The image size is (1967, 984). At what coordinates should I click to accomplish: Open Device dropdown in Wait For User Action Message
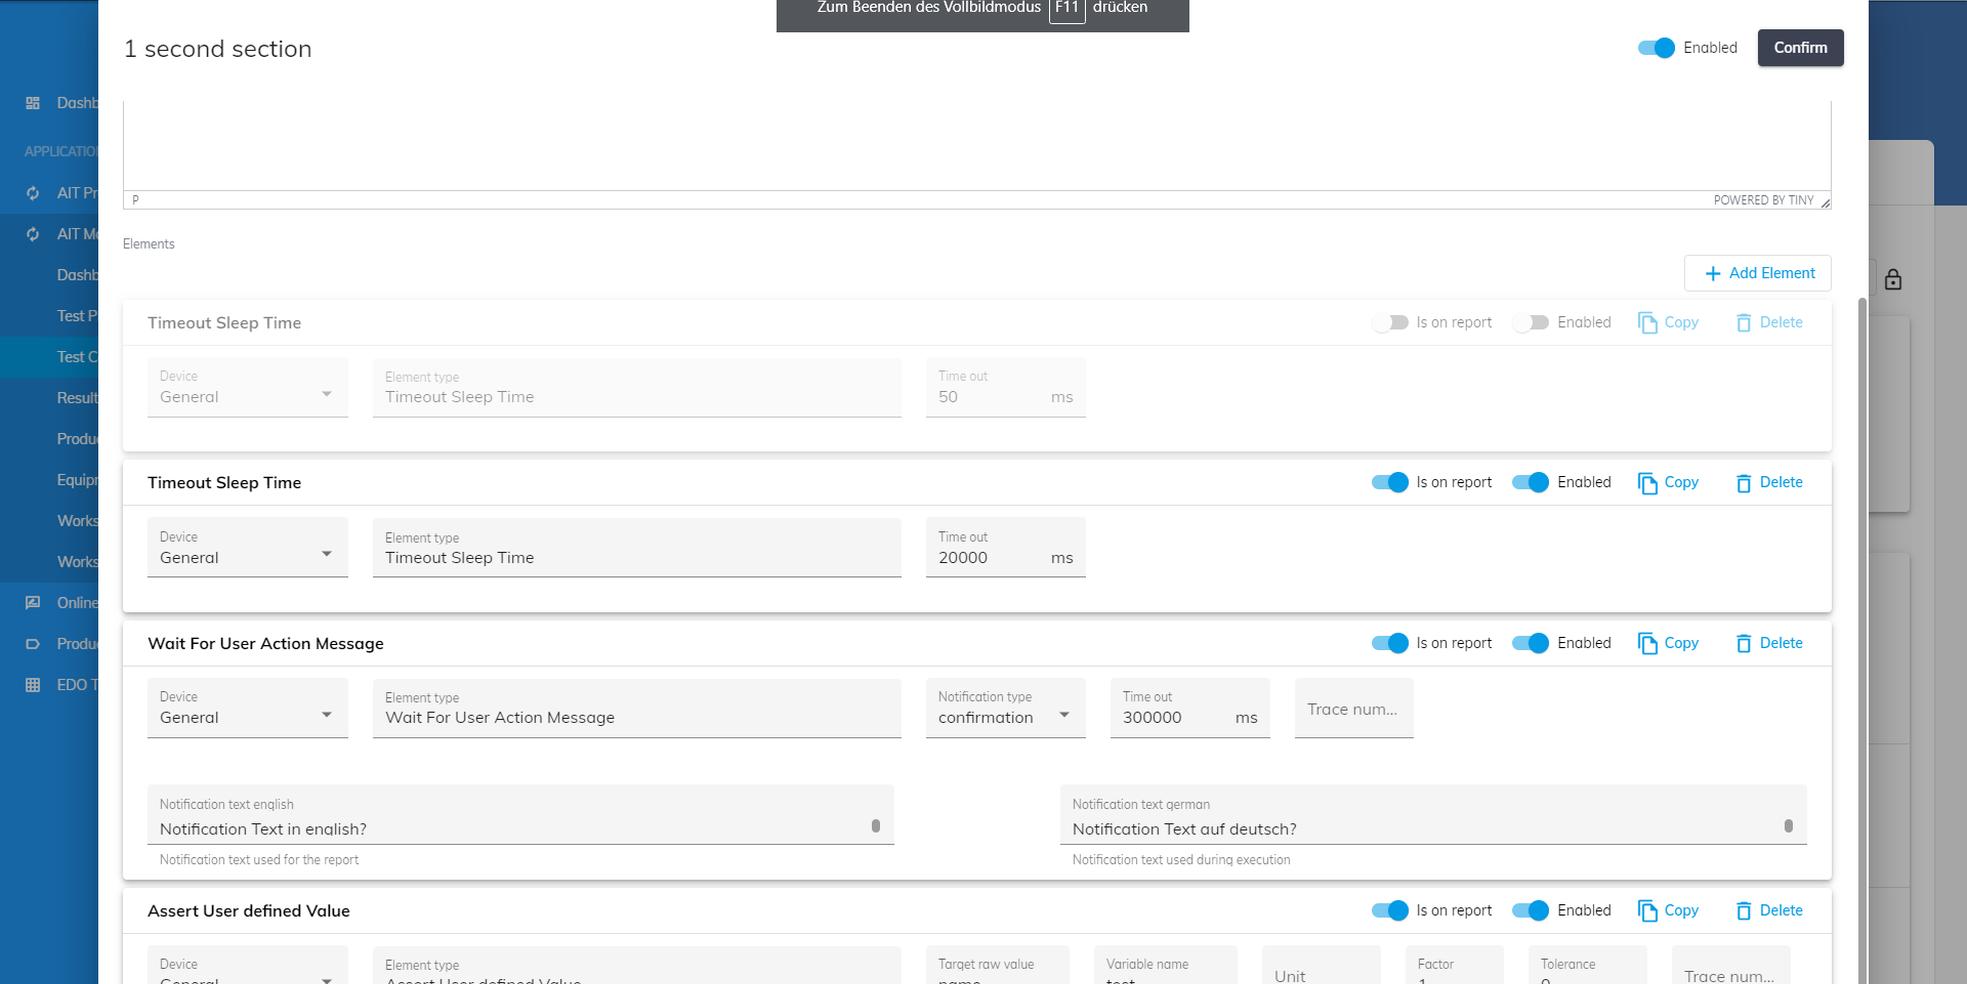247,716
